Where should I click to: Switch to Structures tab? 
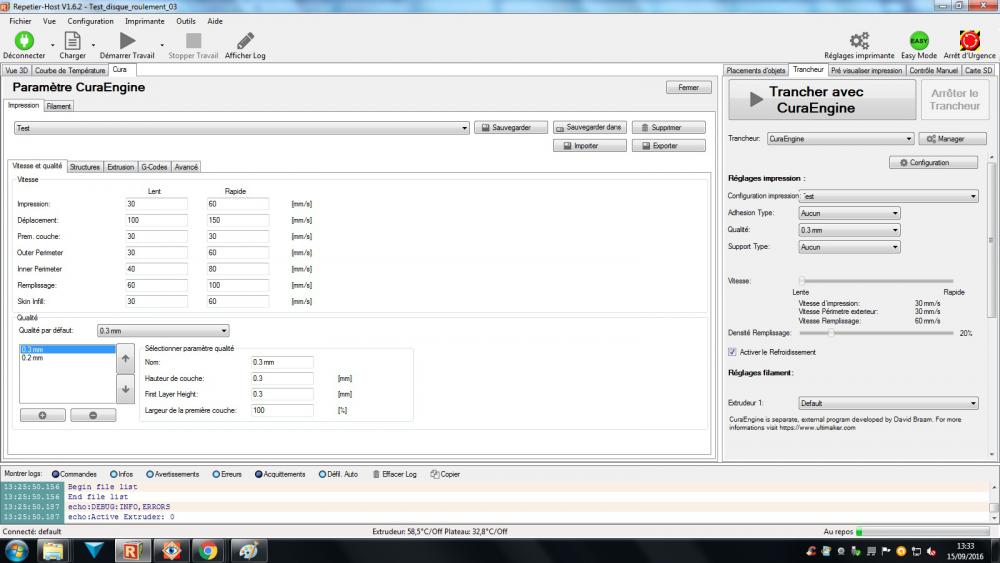(x=85, y=167)
